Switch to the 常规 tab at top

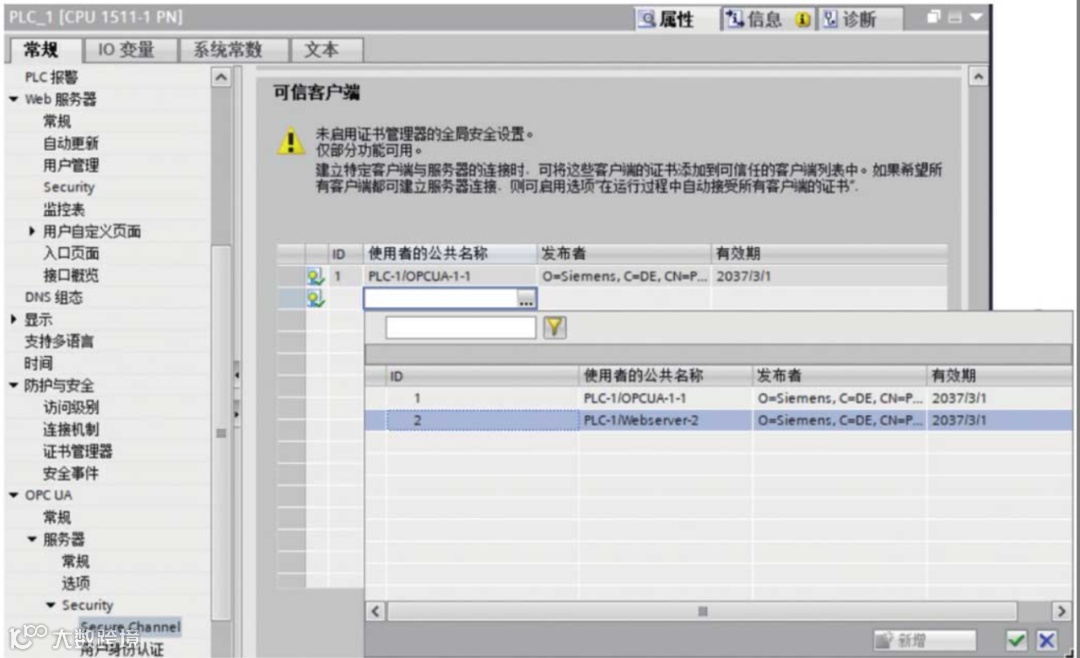click(x=43, y=50)
